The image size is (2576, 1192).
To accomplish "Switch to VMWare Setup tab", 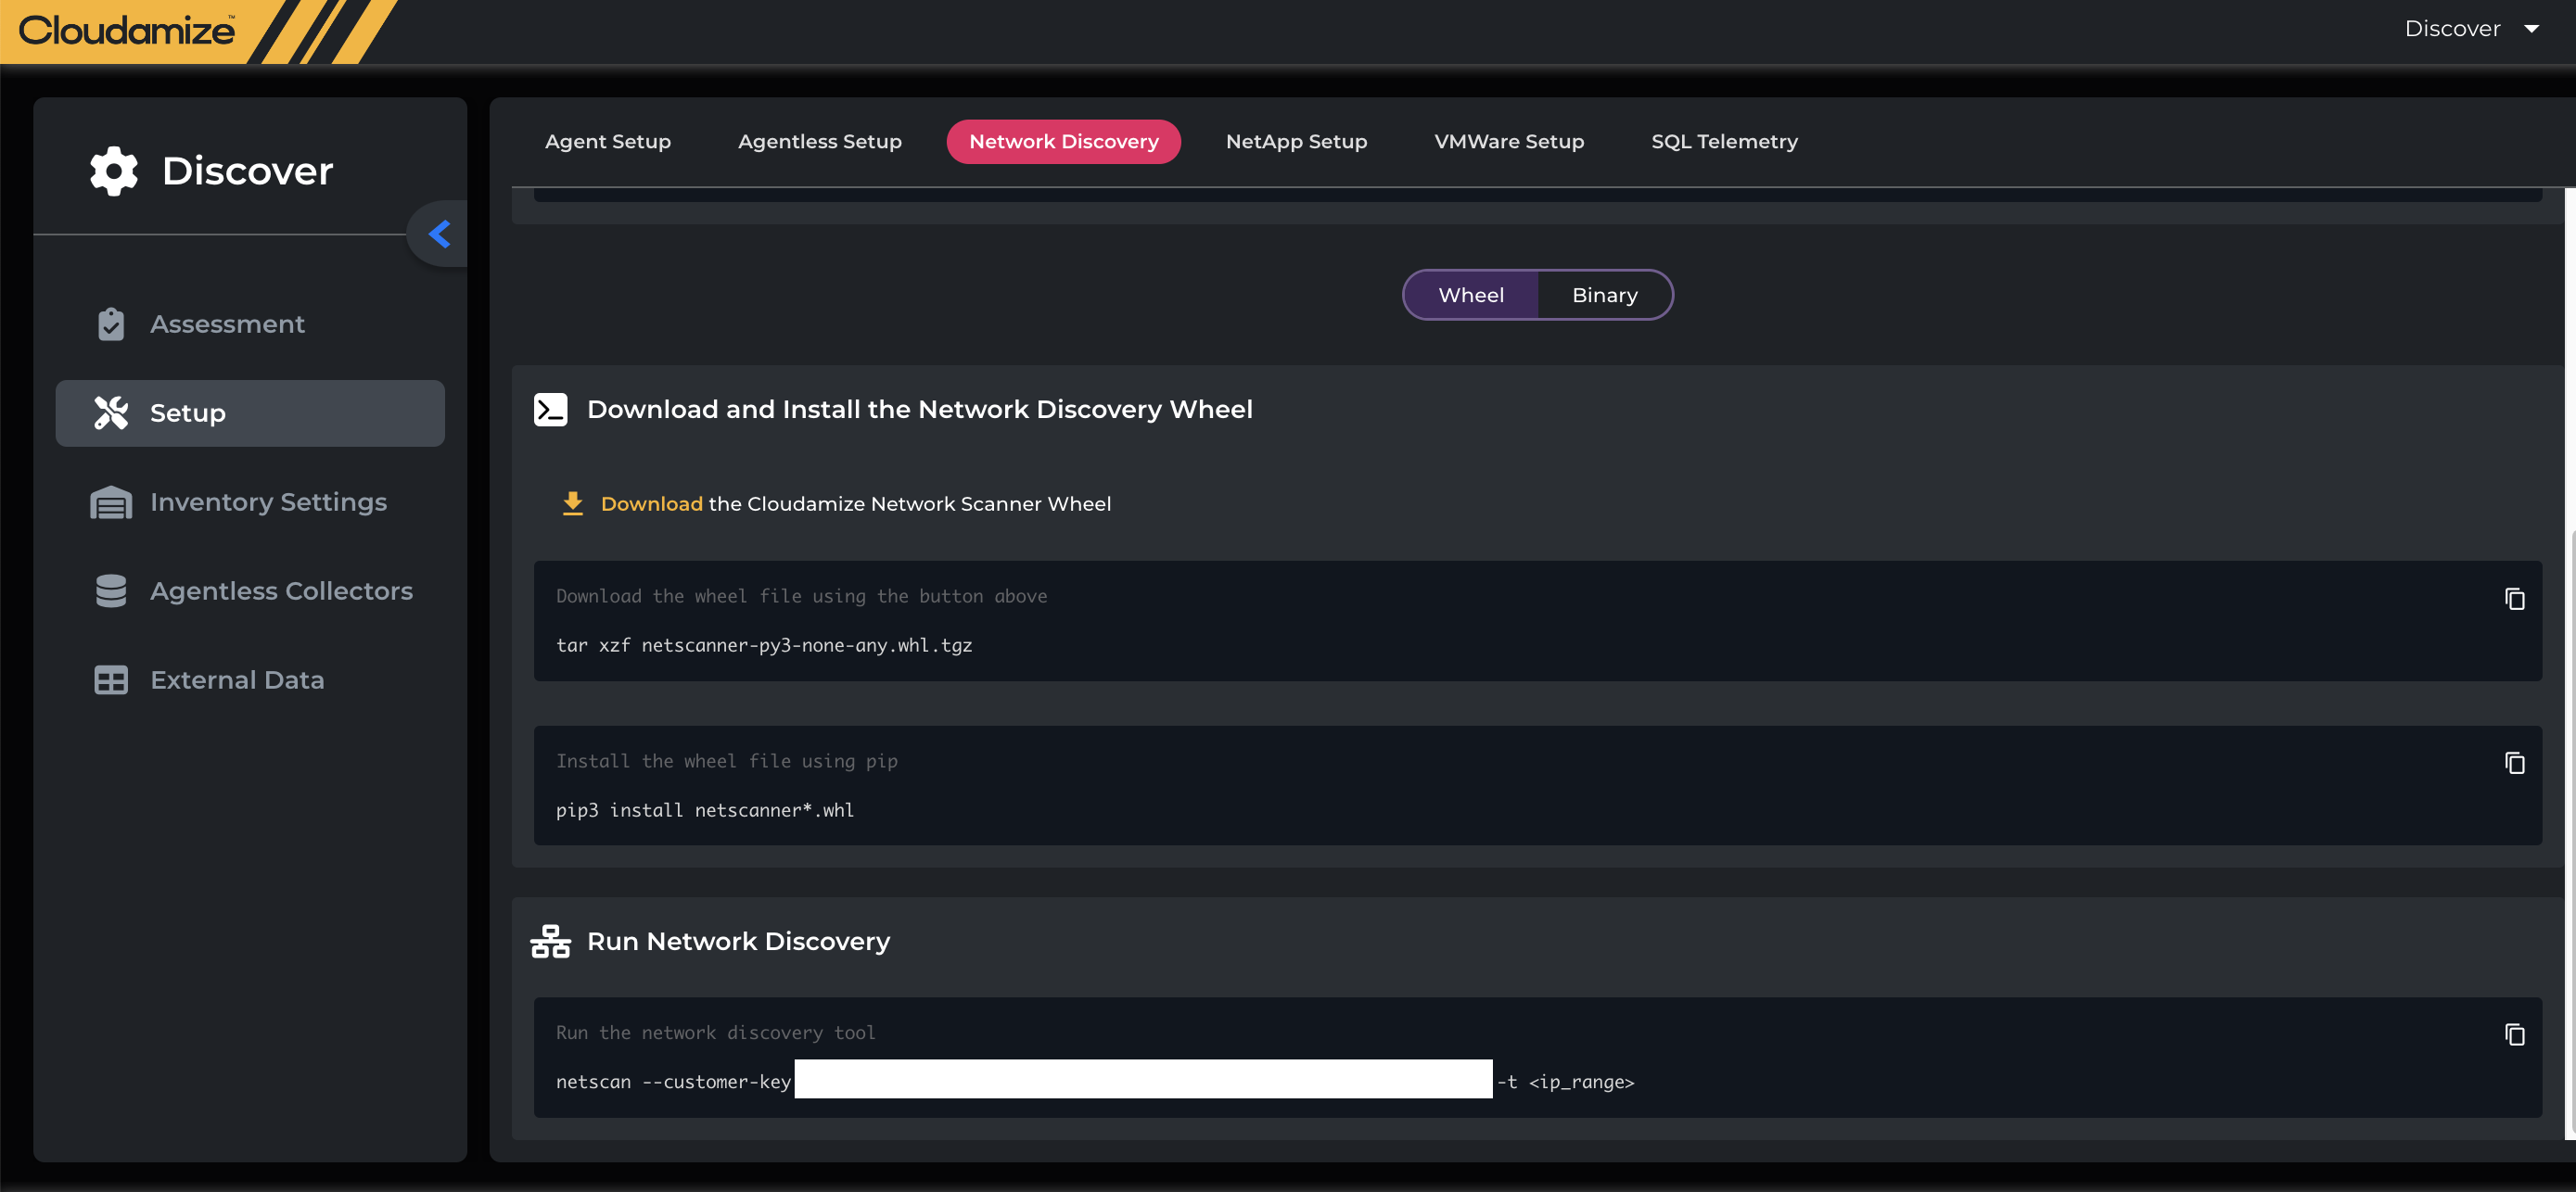I will pos(1508,142).
